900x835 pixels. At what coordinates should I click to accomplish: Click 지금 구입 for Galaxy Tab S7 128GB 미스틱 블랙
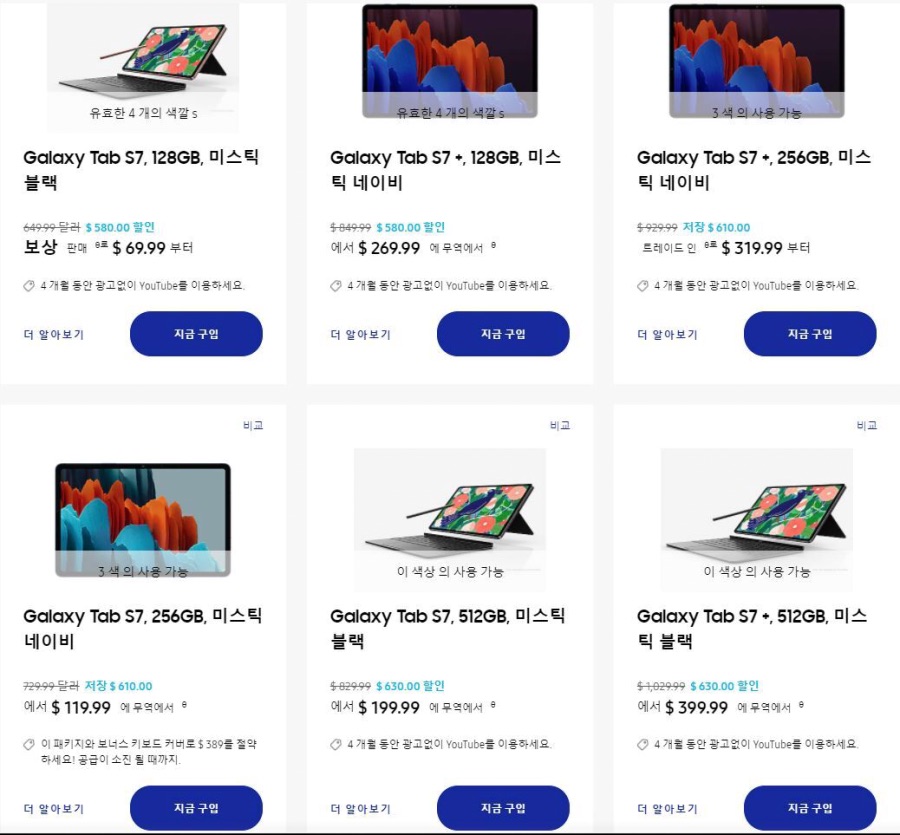pos(196,333)
